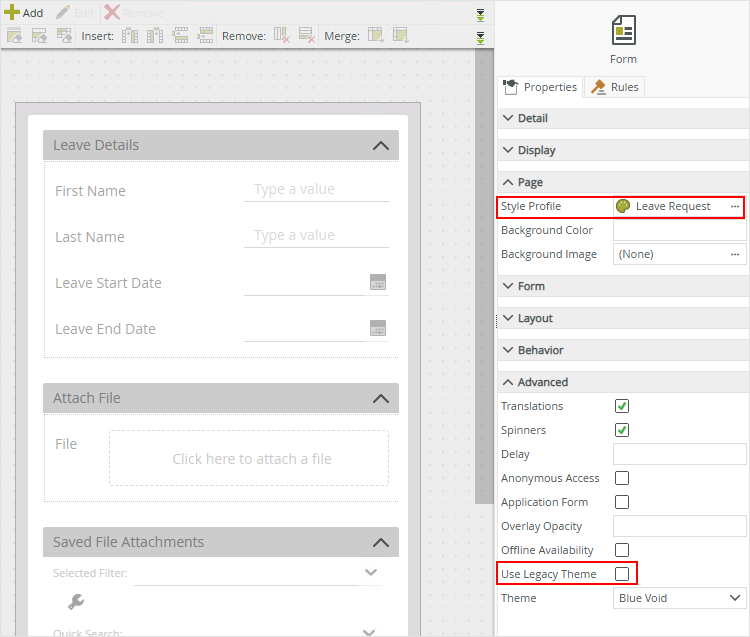Tick the Anonymous Access checkbox
Screen dimensions: 750x637
(622, 478)
